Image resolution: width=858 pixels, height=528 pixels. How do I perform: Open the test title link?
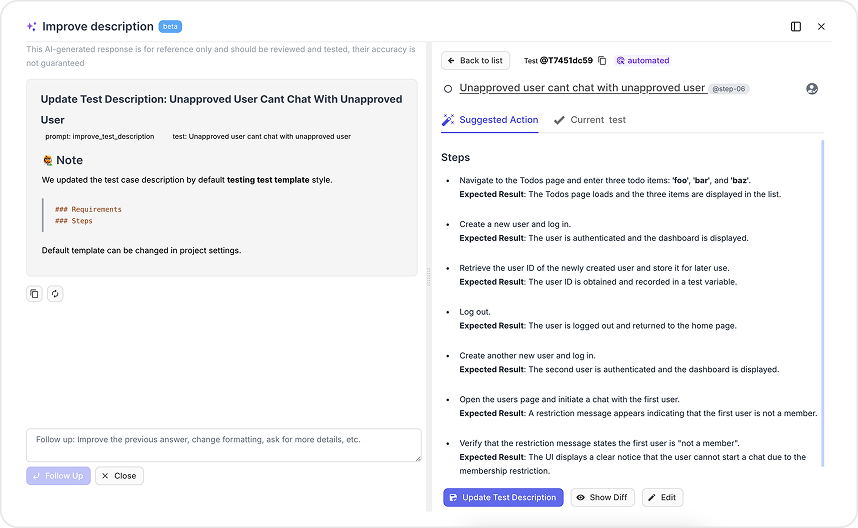(582, 88)
